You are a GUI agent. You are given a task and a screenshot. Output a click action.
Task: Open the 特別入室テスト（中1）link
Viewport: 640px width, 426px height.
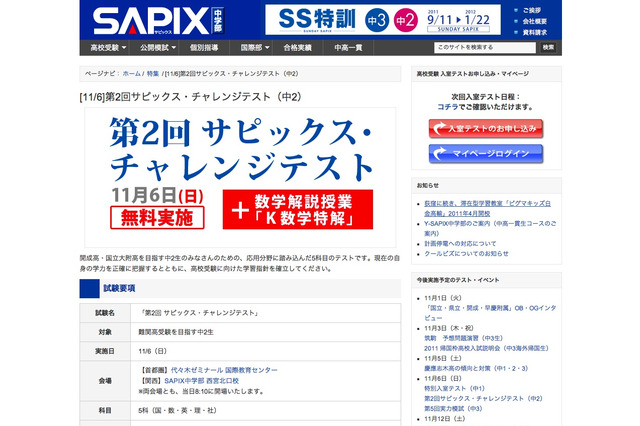pyautogui.click(x=454, y=388)
